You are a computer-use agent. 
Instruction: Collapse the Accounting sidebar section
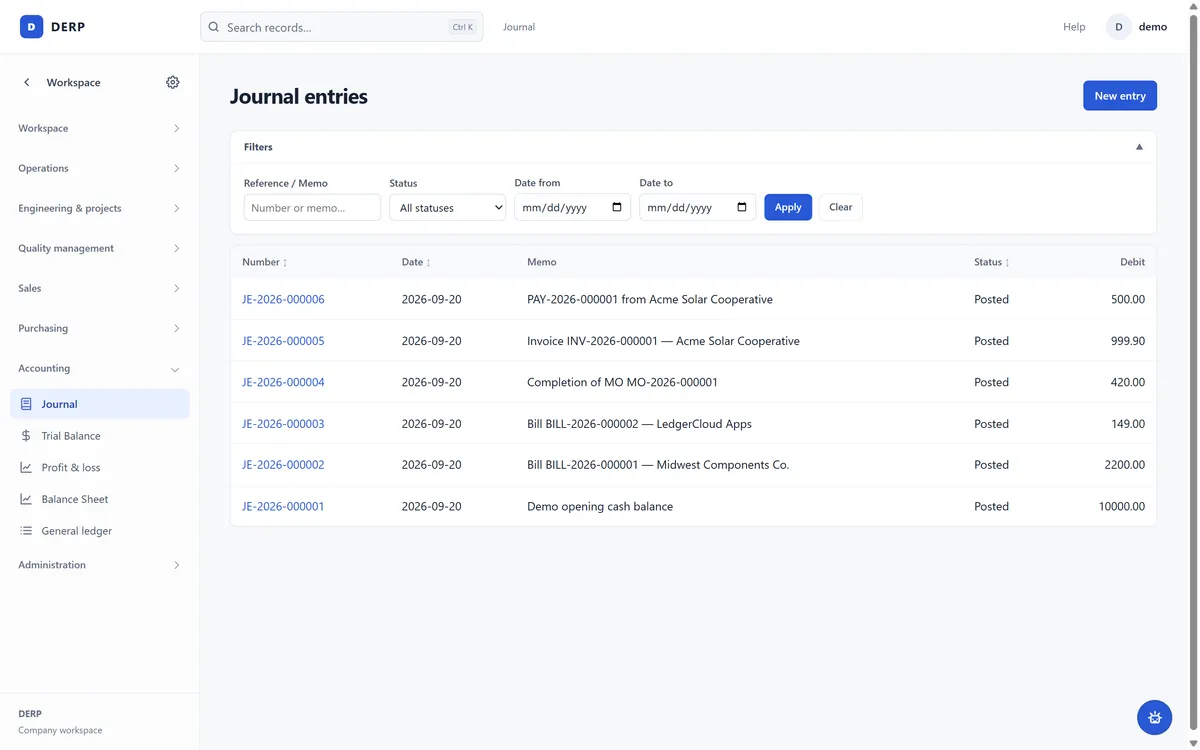point(99,368)
